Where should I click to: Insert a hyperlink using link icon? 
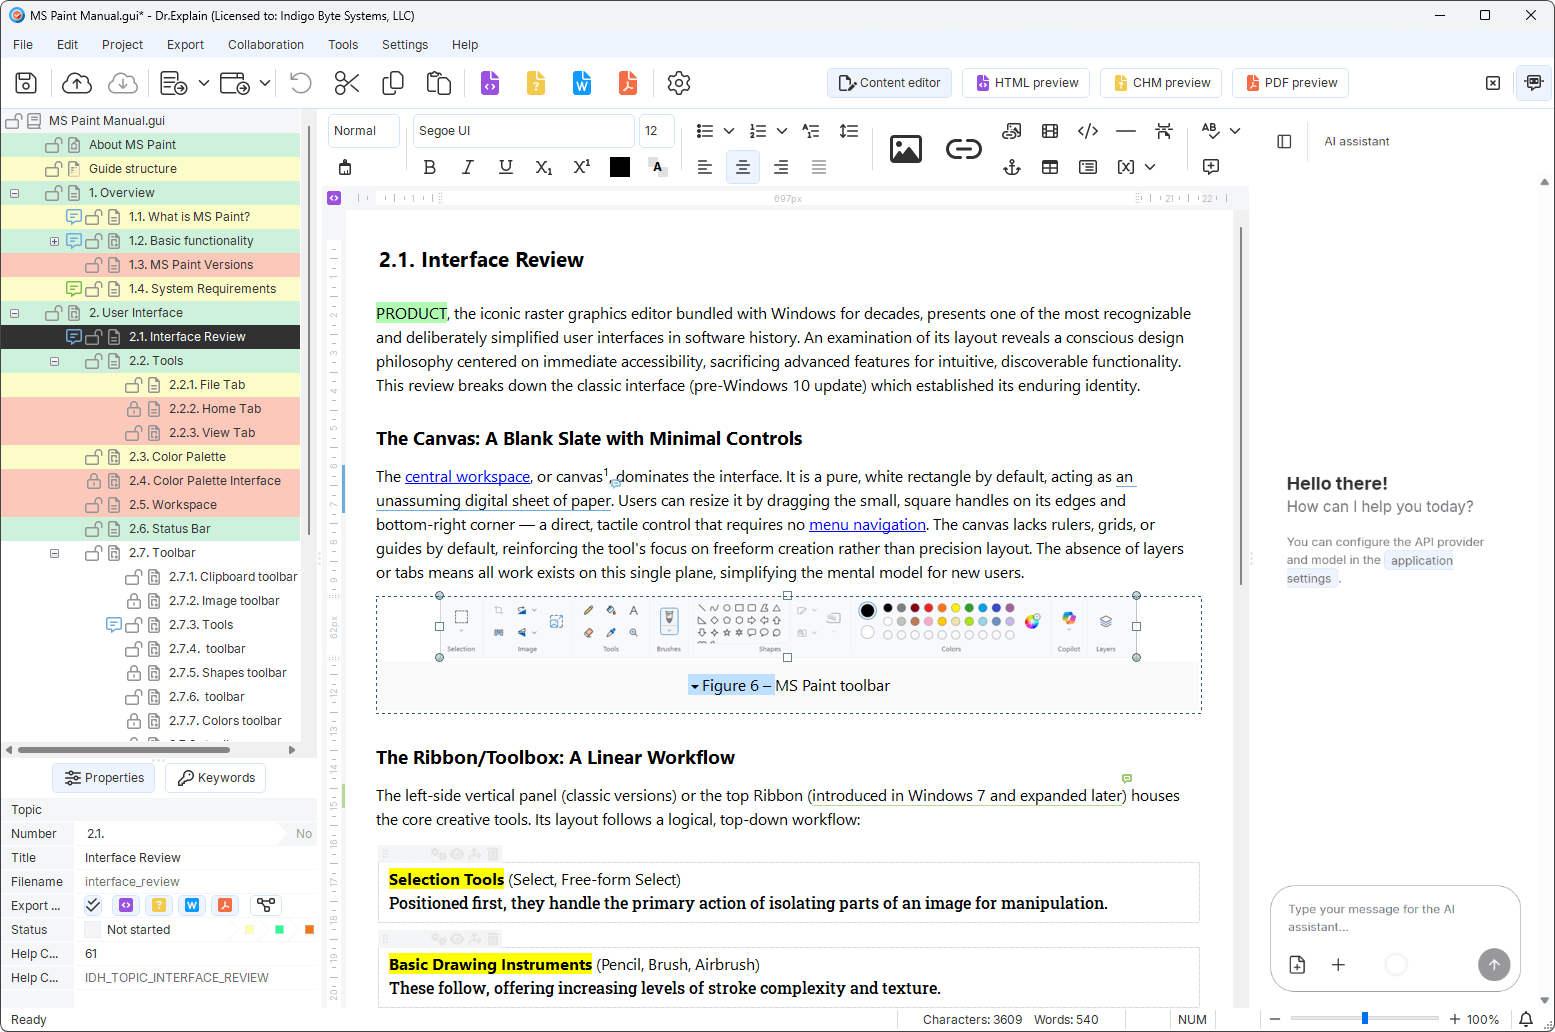964,149
